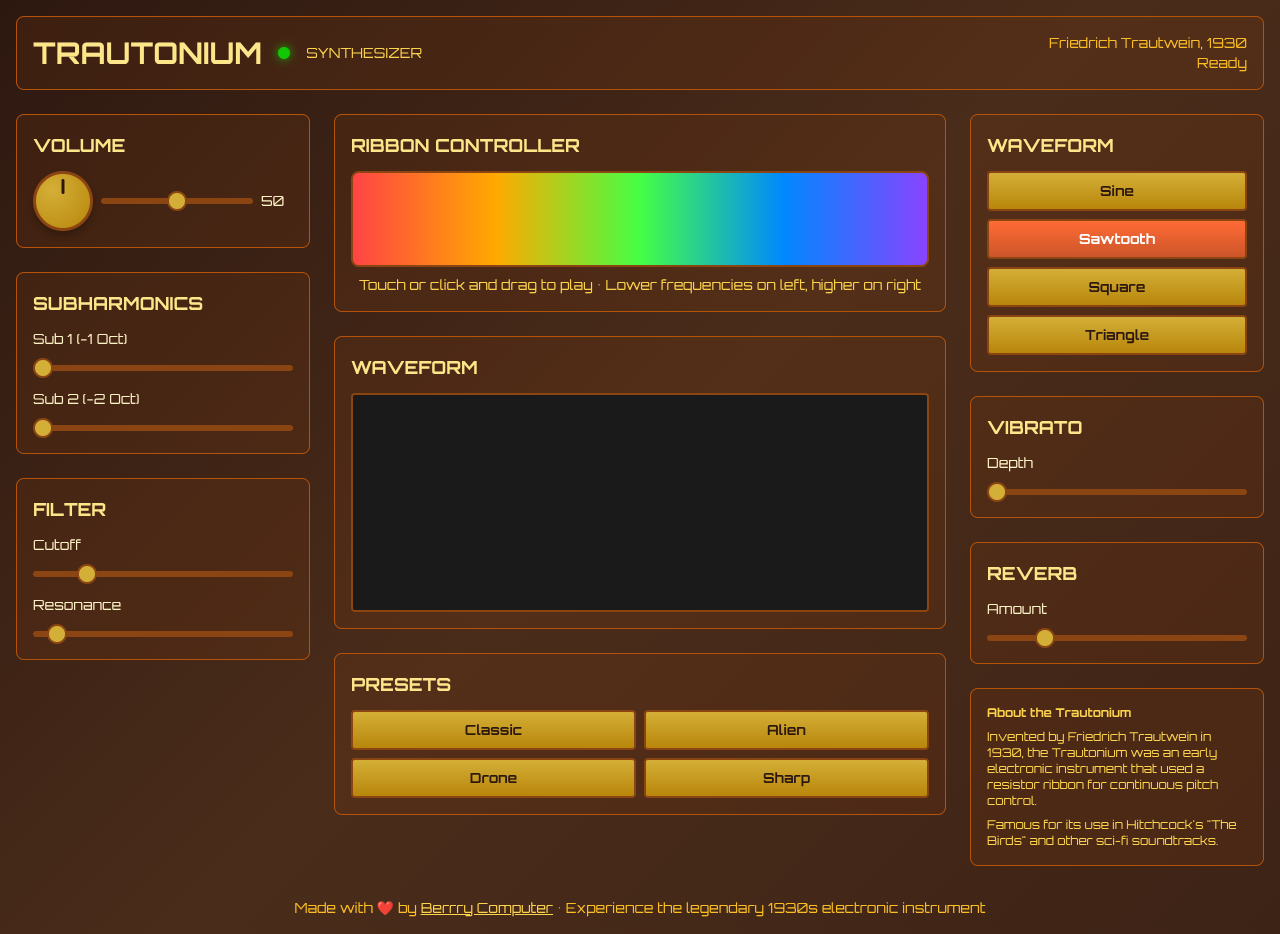Set the Reverb Amount slider
The width and height of the screenshot is (1280, 934).
tap(1045, 637)
